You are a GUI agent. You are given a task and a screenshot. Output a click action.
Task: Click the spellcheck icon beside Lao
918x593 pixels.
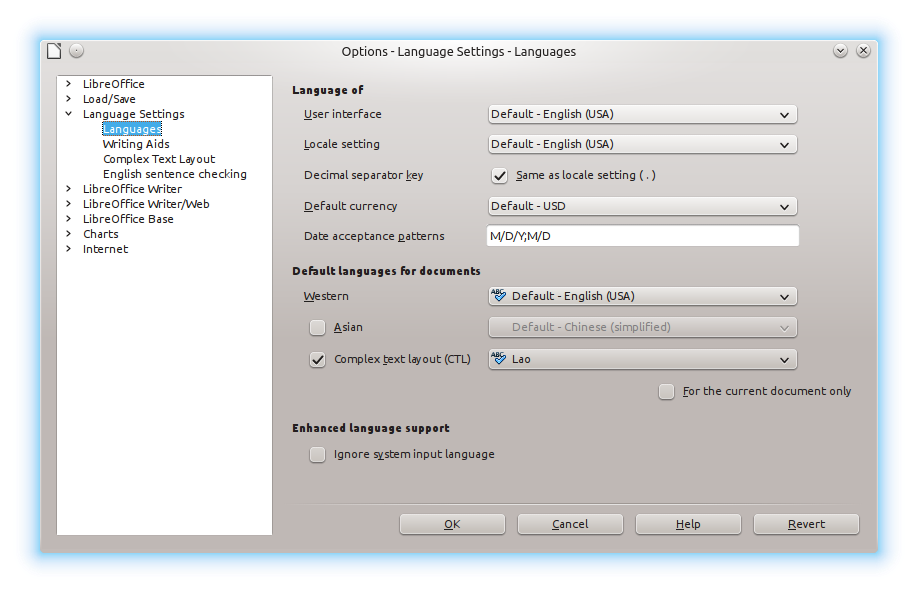498,358
